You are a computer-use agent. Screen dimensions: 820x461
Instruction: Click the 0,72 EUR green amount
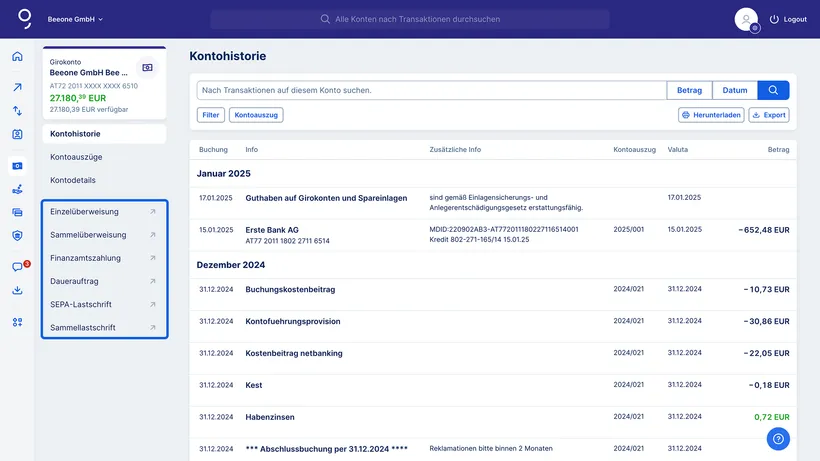pyautogui.click(x=772, y=417)
